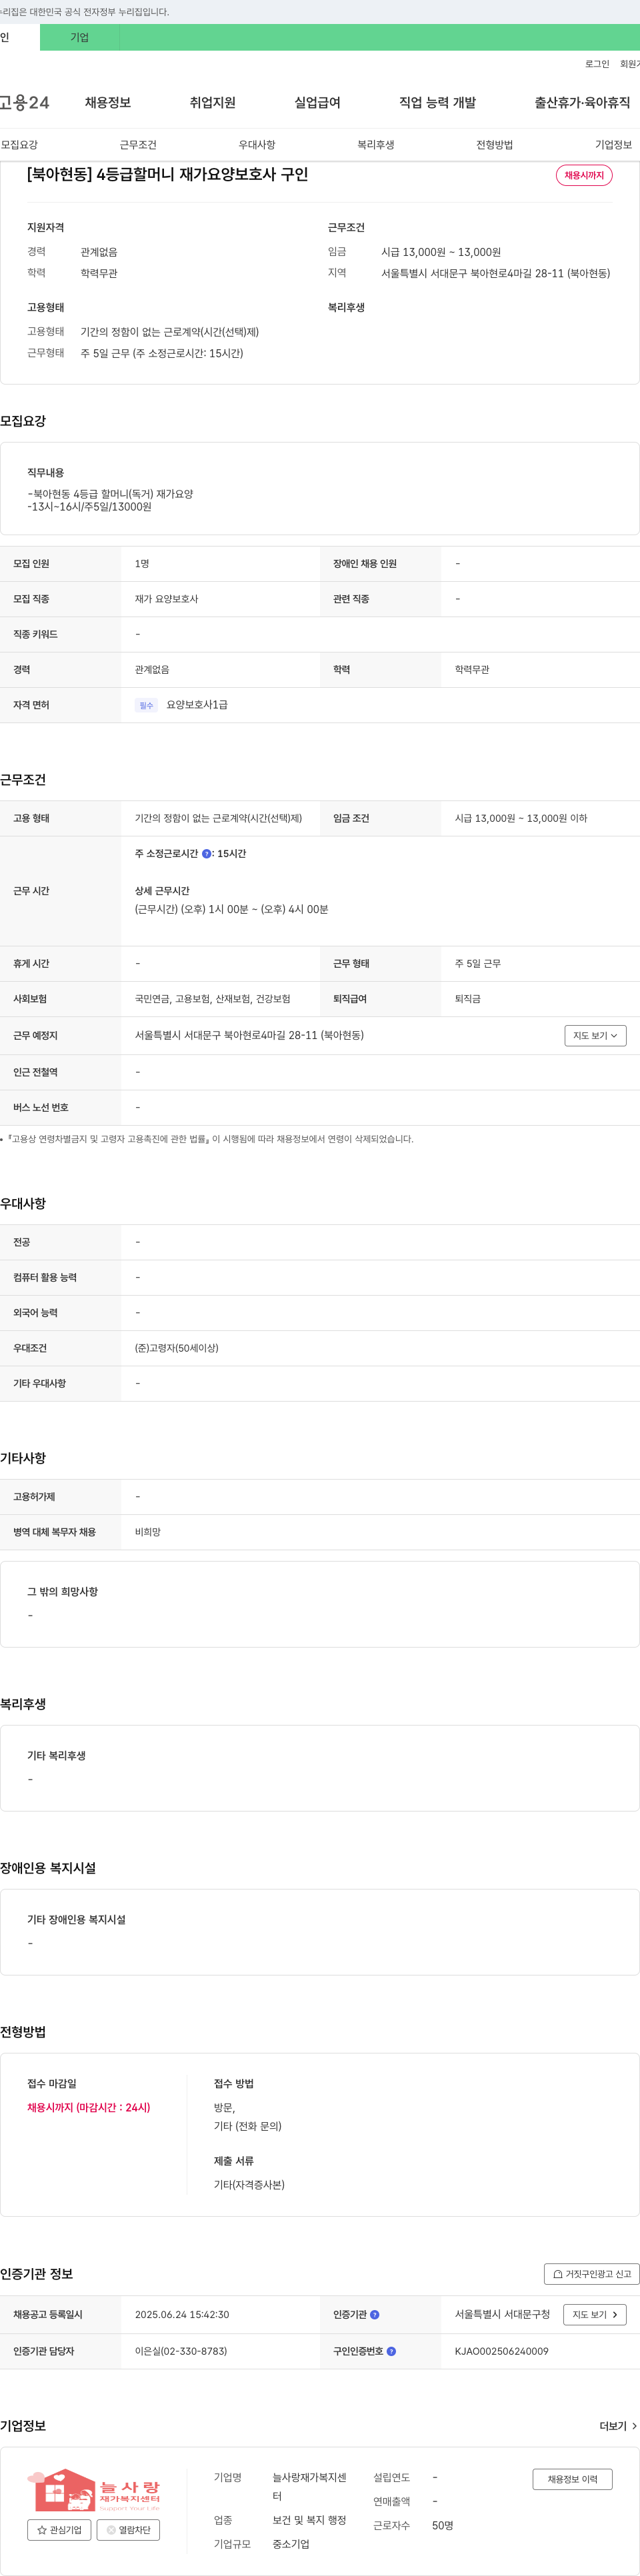Image resolution: width=640 pixels, height=2576 pixels.
Task: Click the 주 5일 근무 cell in 근무 형태 row
Action: tap(478, 964)
